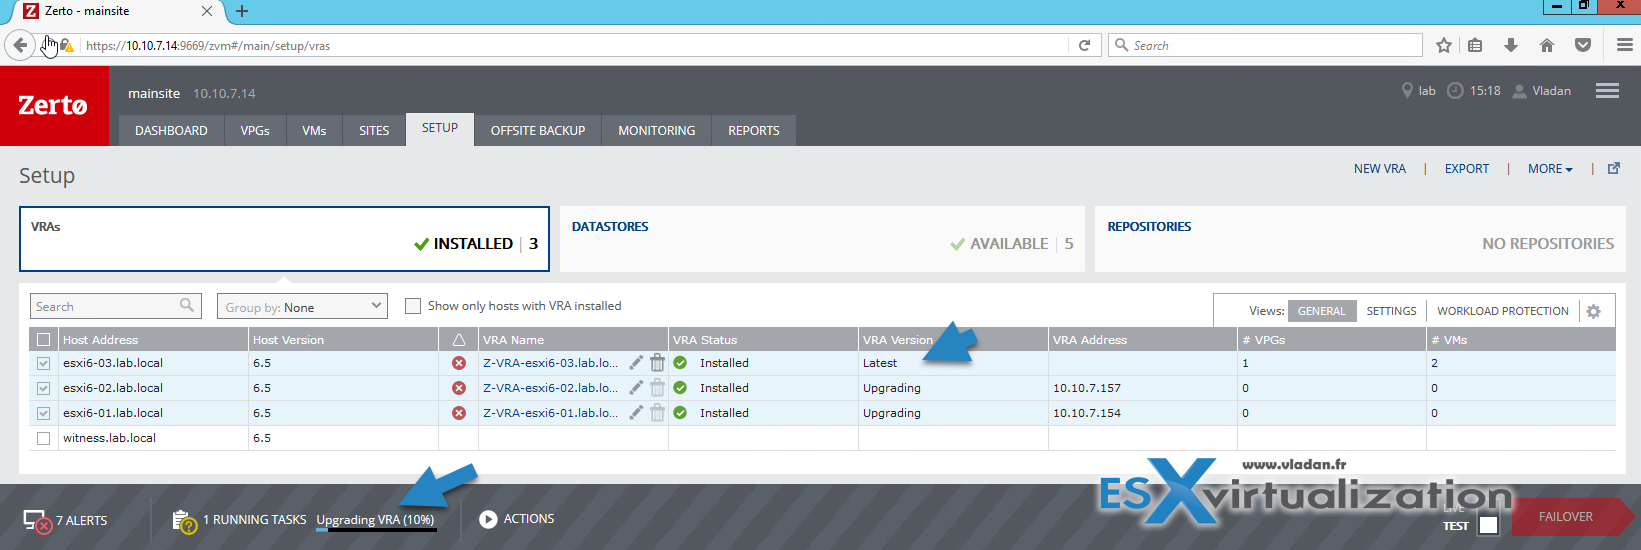Open a new browser tab
Image resolution: width=1641 pixels, height=550 pixels.
(x=242, y=11)
